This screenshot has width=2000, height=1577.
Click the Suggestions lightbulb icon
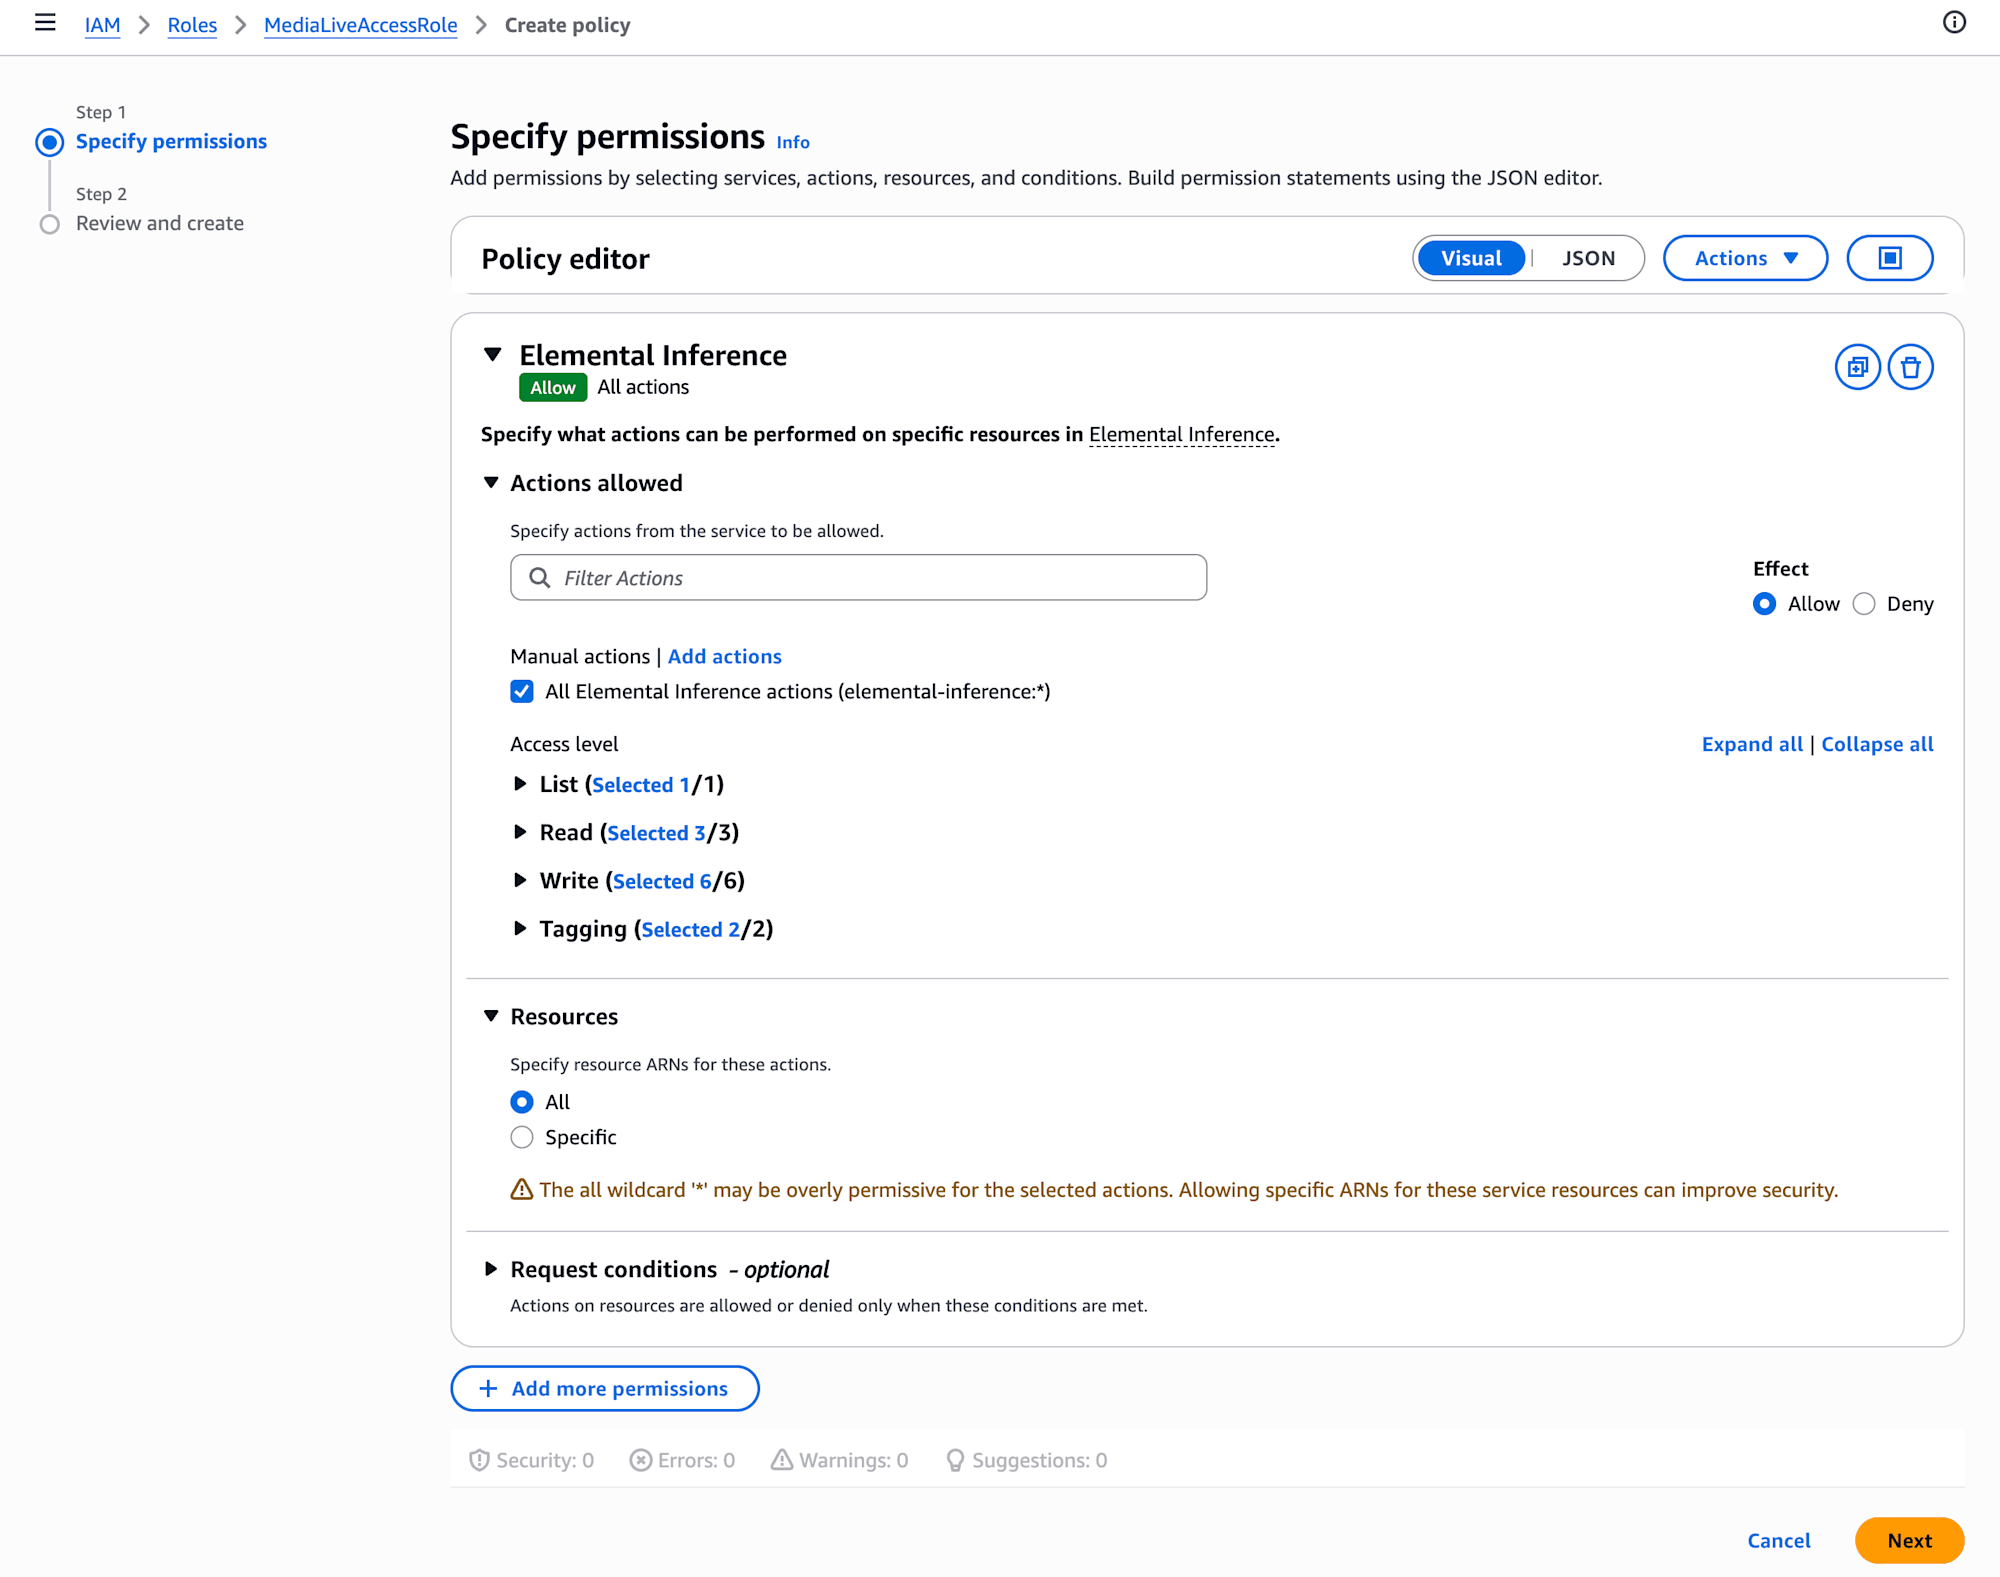pyautogui.click(x=955, y=1460)
